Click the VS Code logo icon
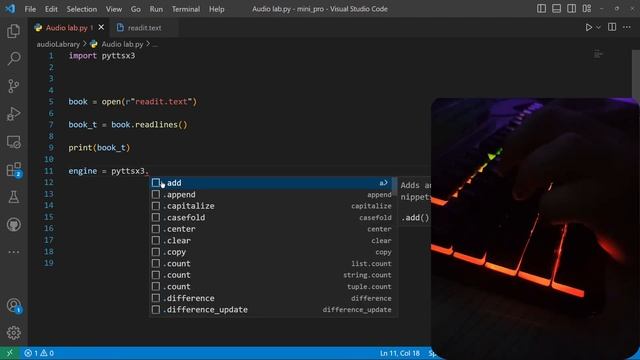This screenshot has height=360, width=640. 10,9
